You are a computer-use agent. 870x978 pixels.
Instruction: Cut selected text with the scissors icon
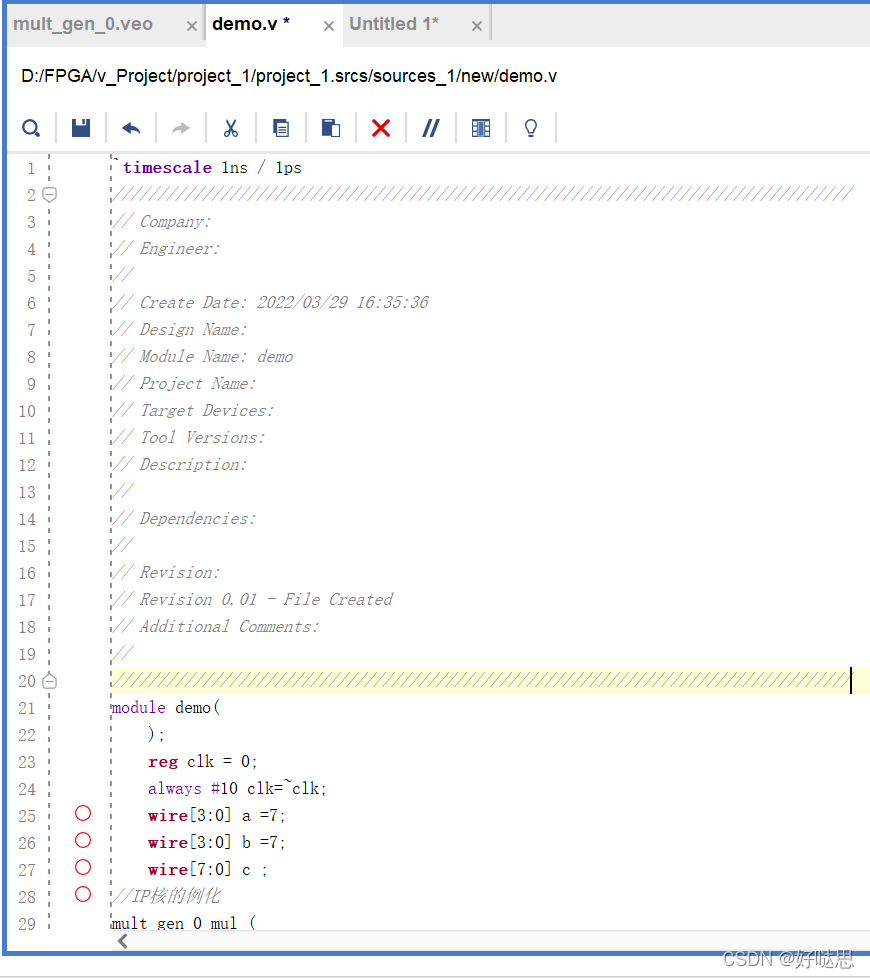point(231,128)
